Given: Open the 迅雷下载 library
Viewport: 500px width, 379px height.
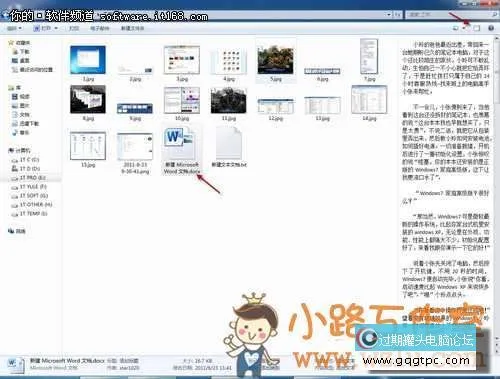Looking at the screenshot, I should click(x=25, y=124).
